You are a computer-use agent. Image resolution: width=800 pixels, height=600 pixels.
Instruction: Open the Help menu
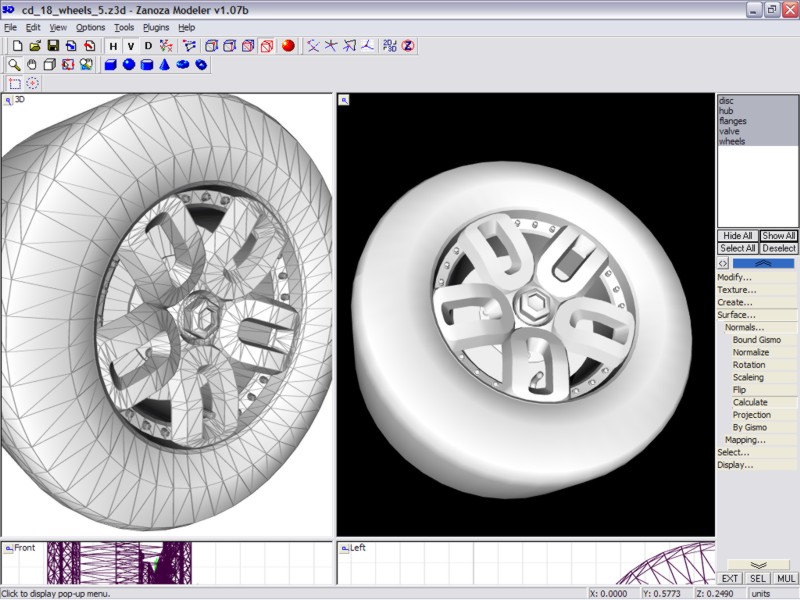(187, 28)
